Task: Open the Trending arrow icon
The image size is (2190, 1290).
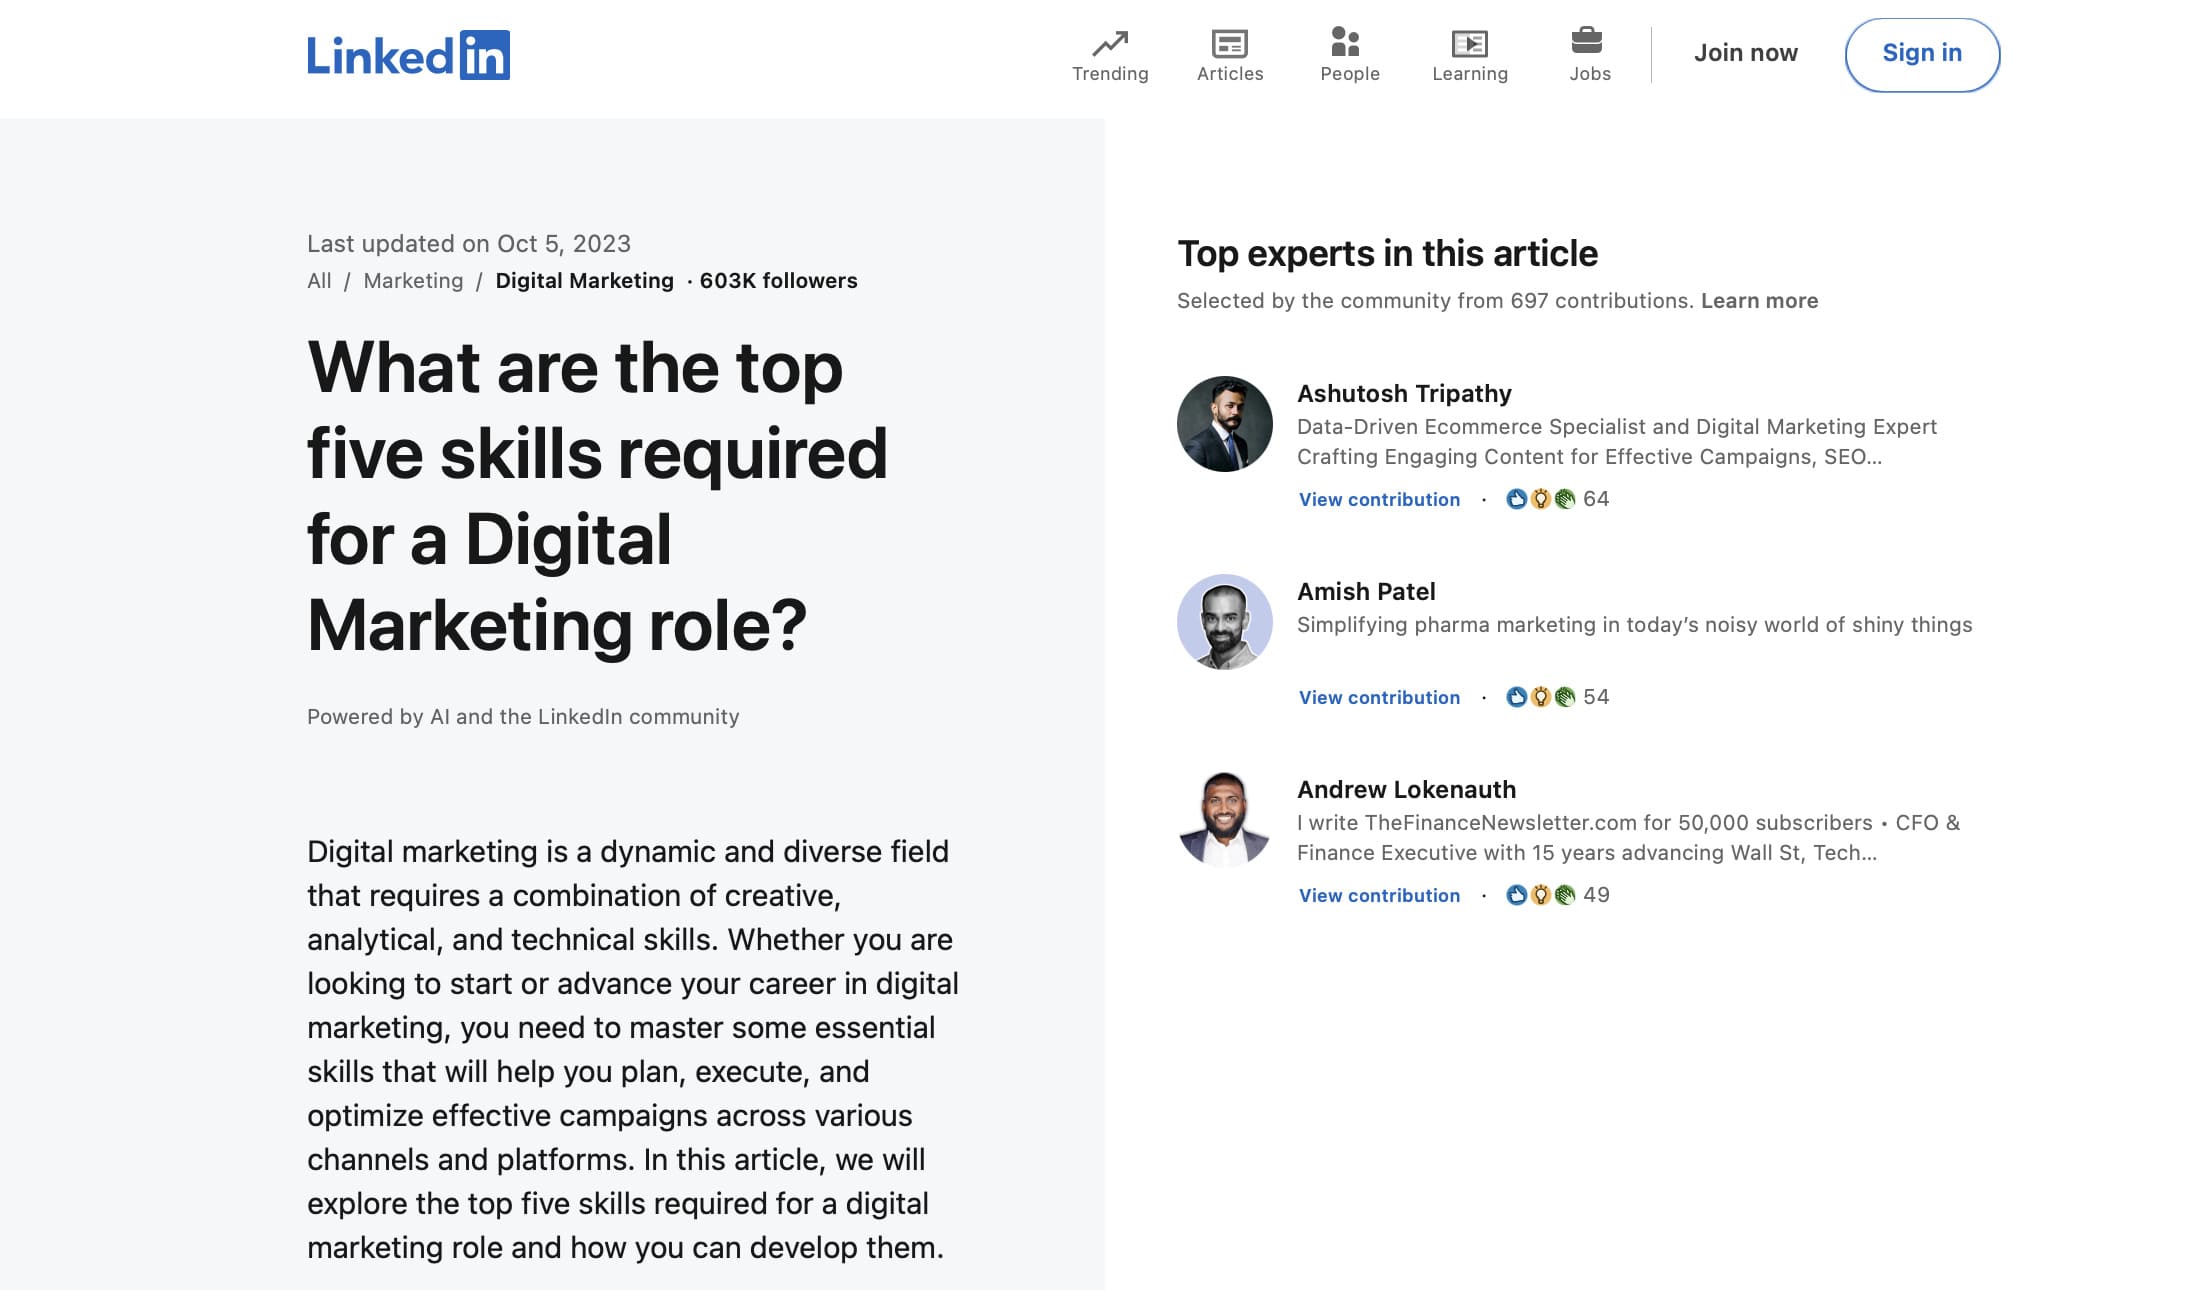Action: click(x=1110, y=43)
